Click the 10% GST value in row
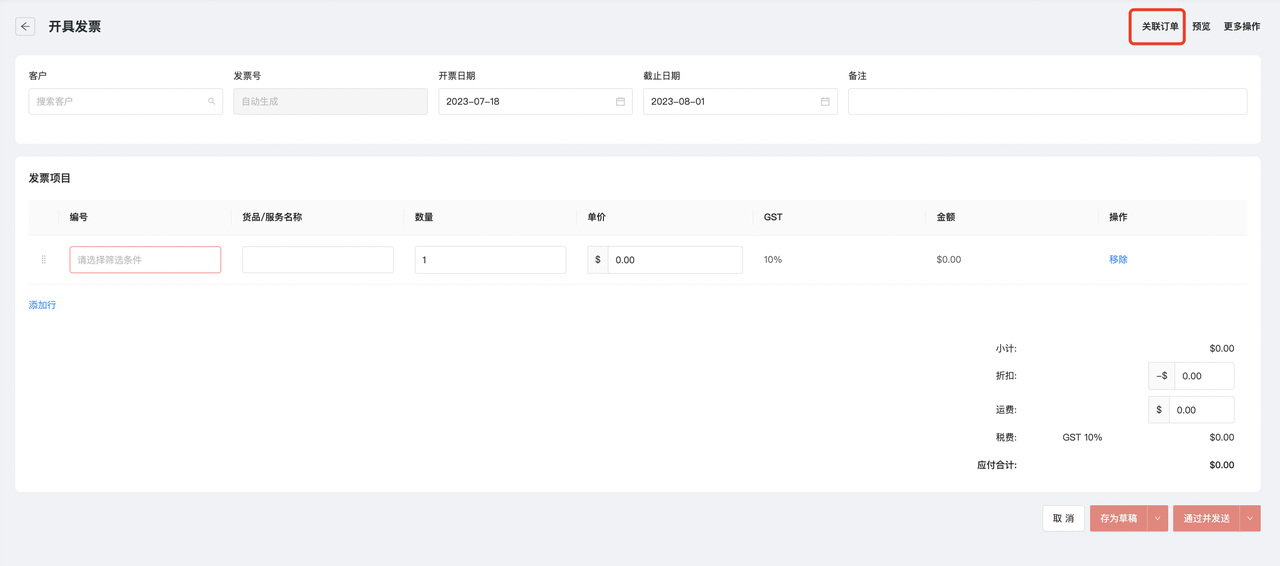1280x566 pixels. click(773, 259)
